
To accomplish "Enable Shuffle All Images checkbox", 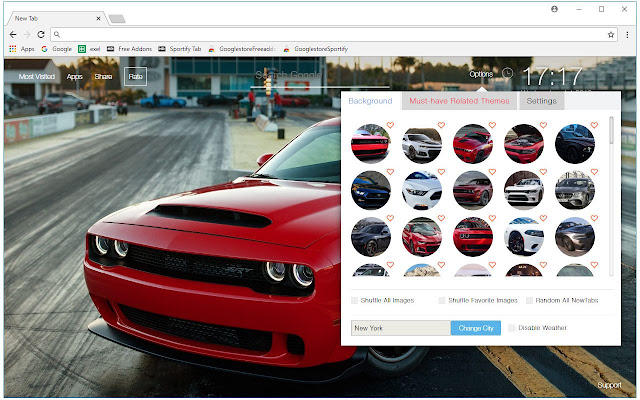I will tap(354, 300).
